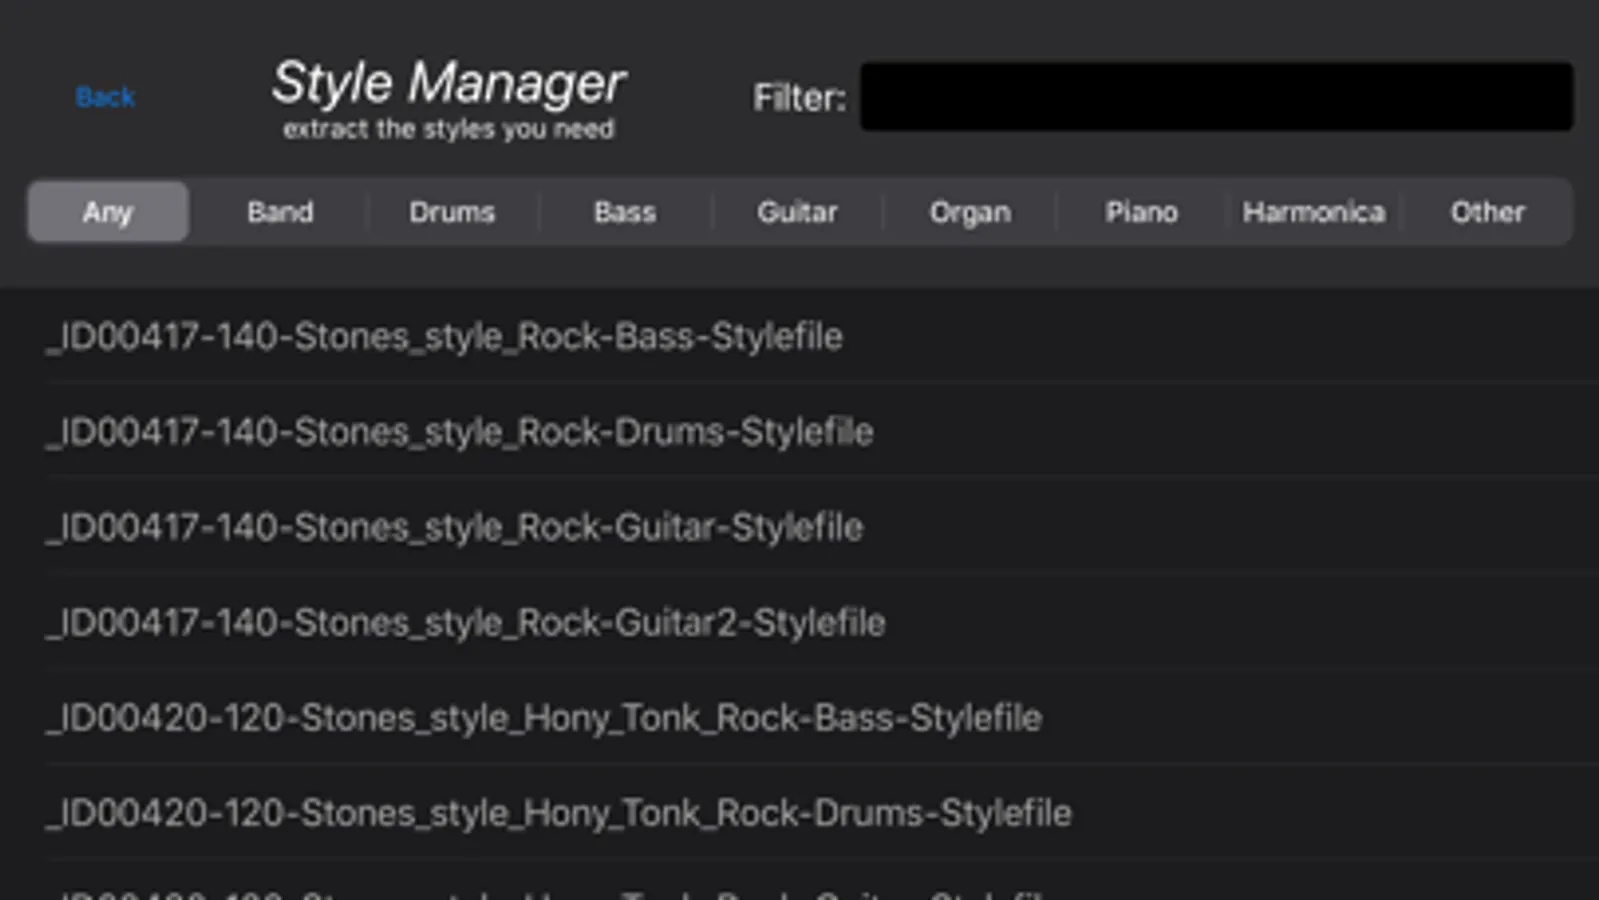Image resolution: width=1599 pixels, height=900 pixels.
Task: Open ID00417 Stones Rock-Guitar2 stylefile
Action: tap(466, 623)
